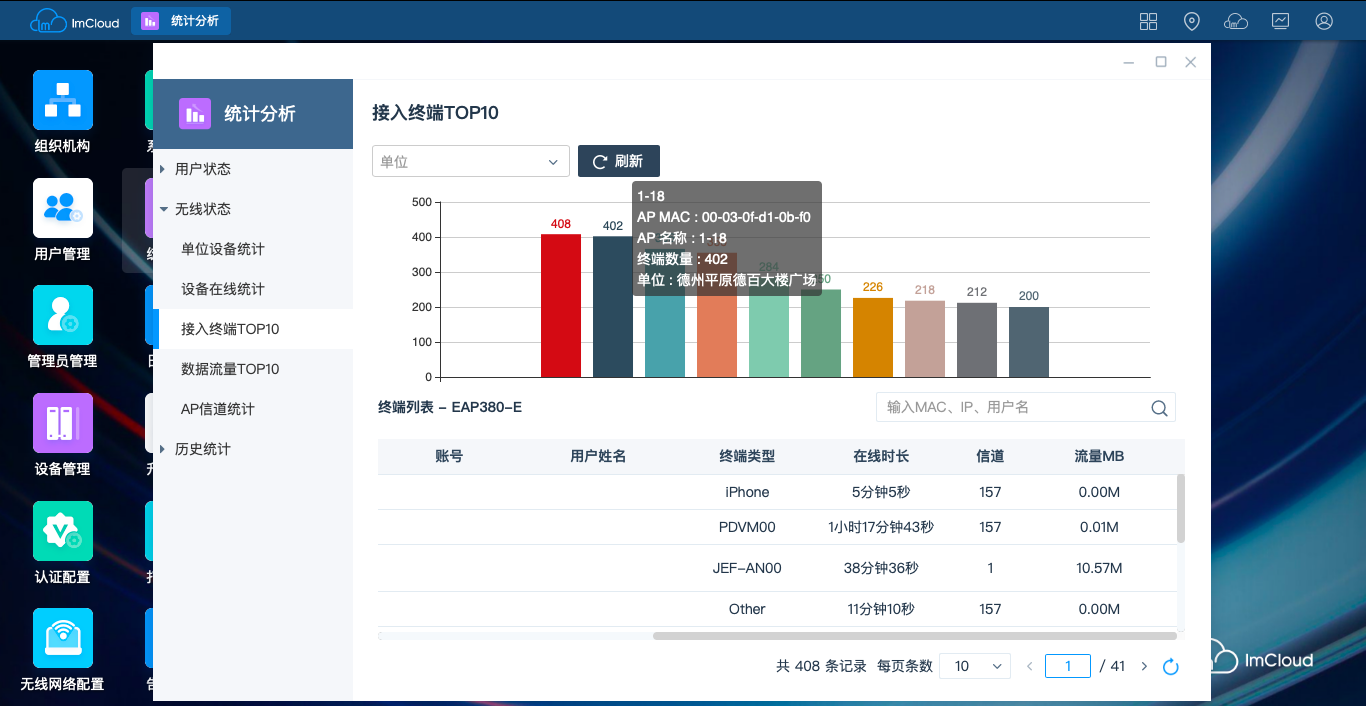Expand the 历史统计 tree section
This screenshot has height=706, width=1366.
(202, 449)
